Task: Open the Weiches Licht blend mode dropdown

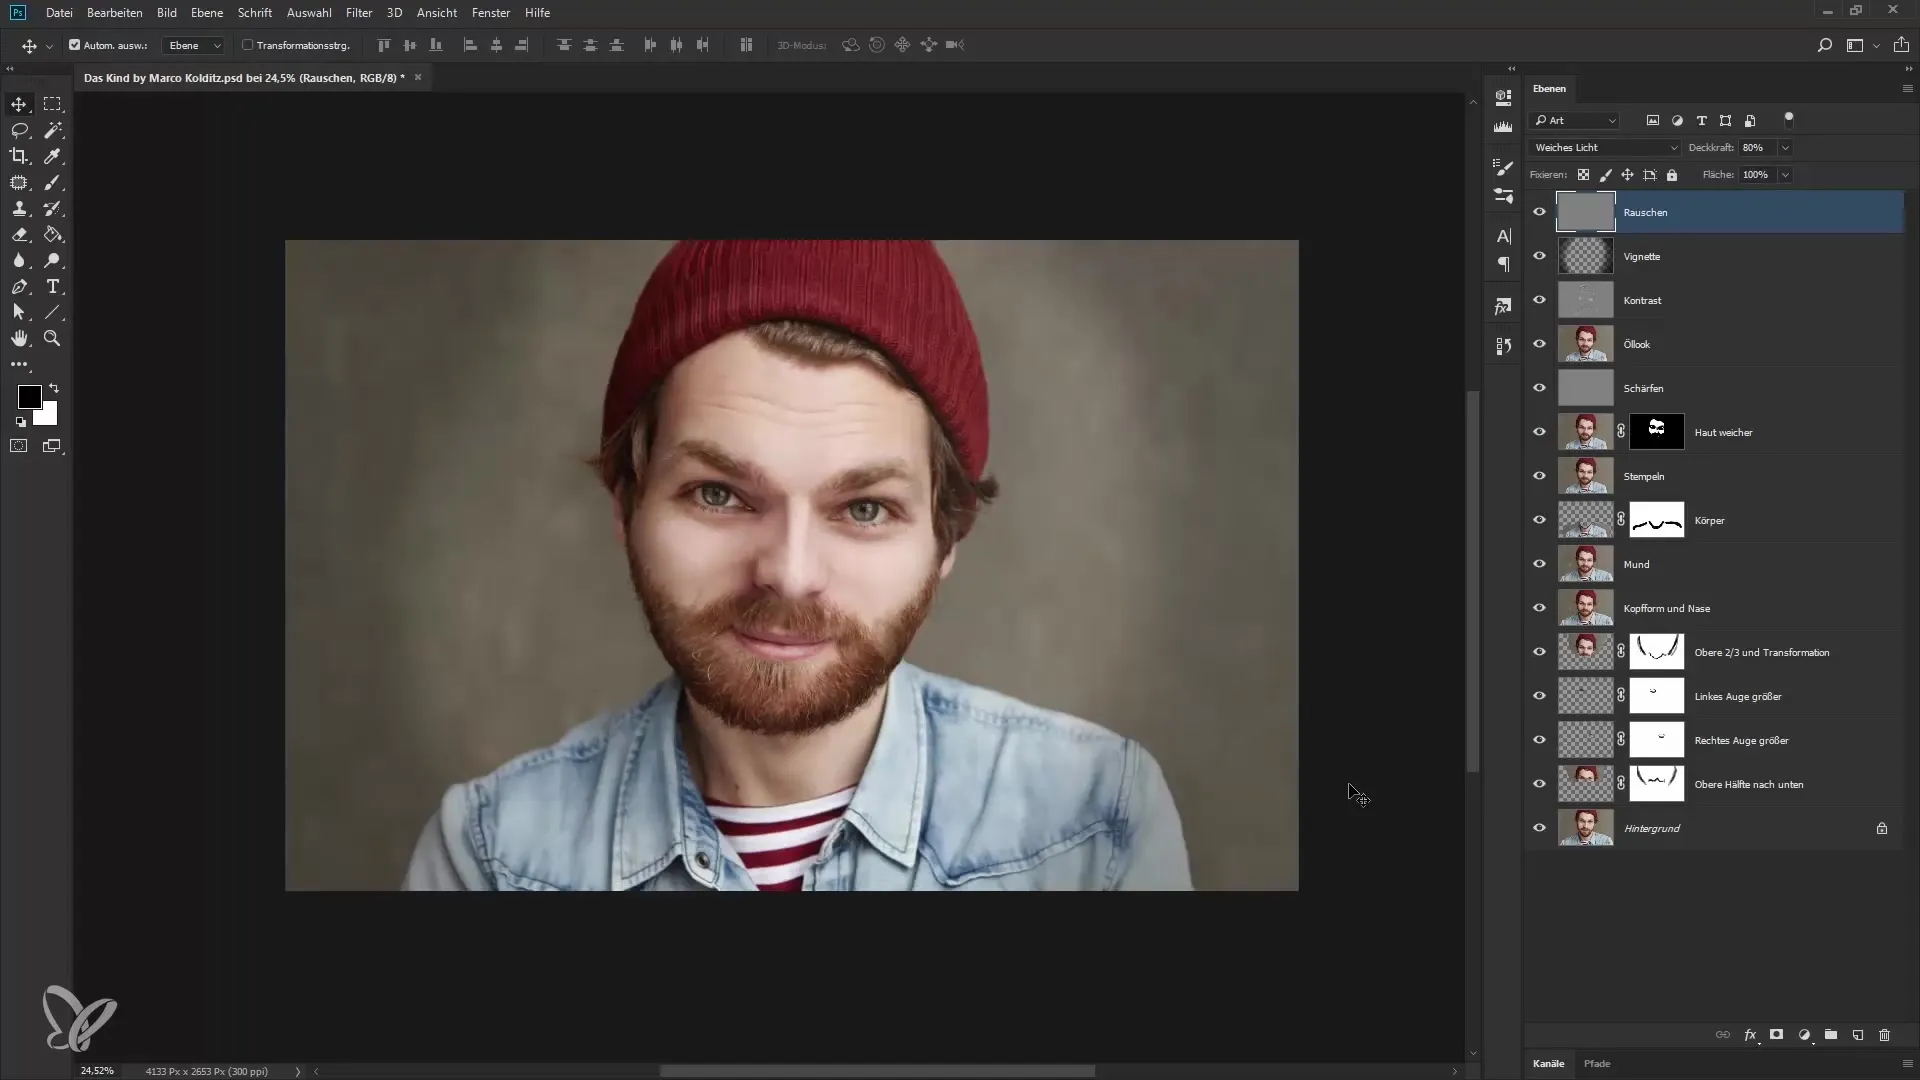Action: [1605, 148]
